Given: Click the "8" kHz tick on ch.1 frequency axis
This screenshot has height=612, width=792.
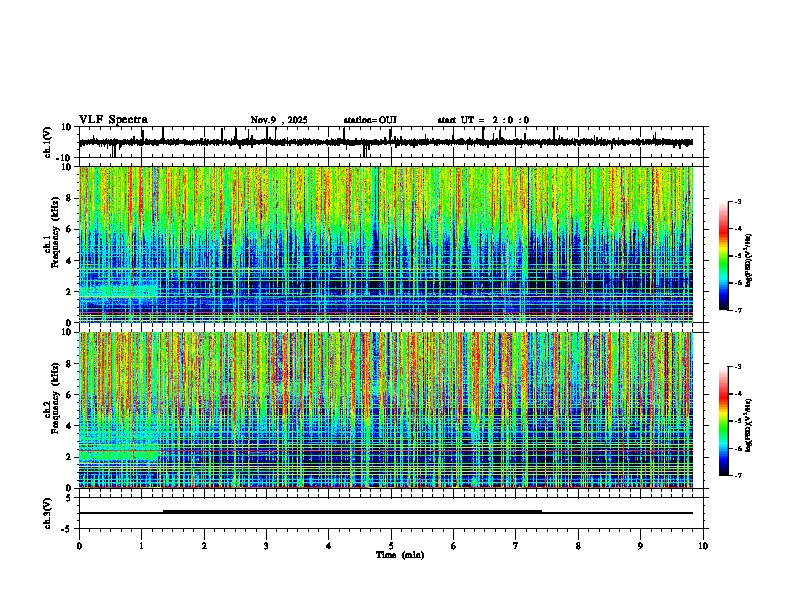Looking at the screenshot, I should (x=69, y=198).
